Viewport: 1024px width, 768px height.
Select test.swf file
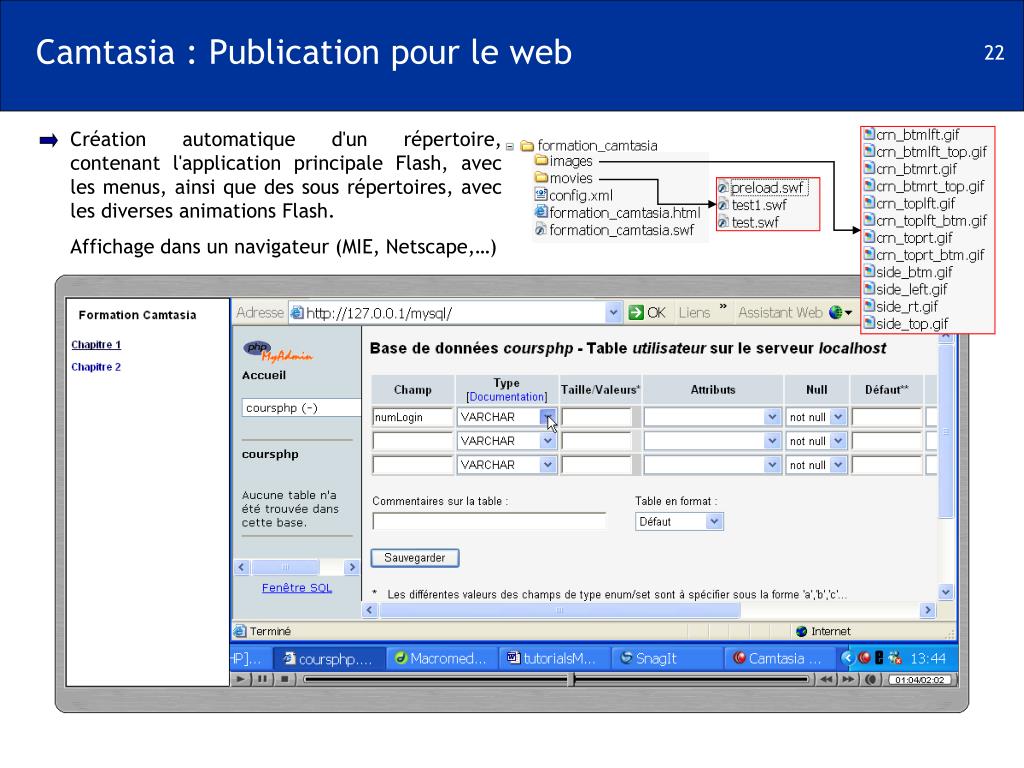tap(748, 223)
